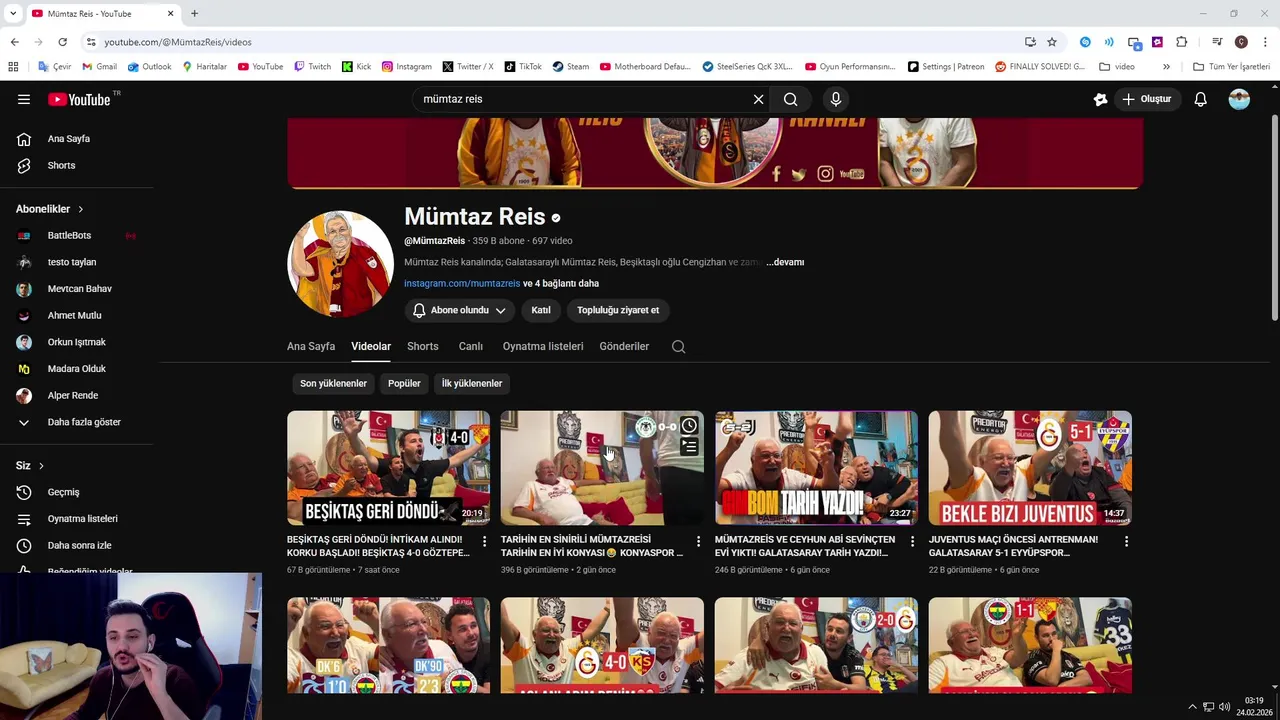Open the Tüm Yer İşaretleri bookmarks folder

pyautogui.click(x=1231, y=67)
